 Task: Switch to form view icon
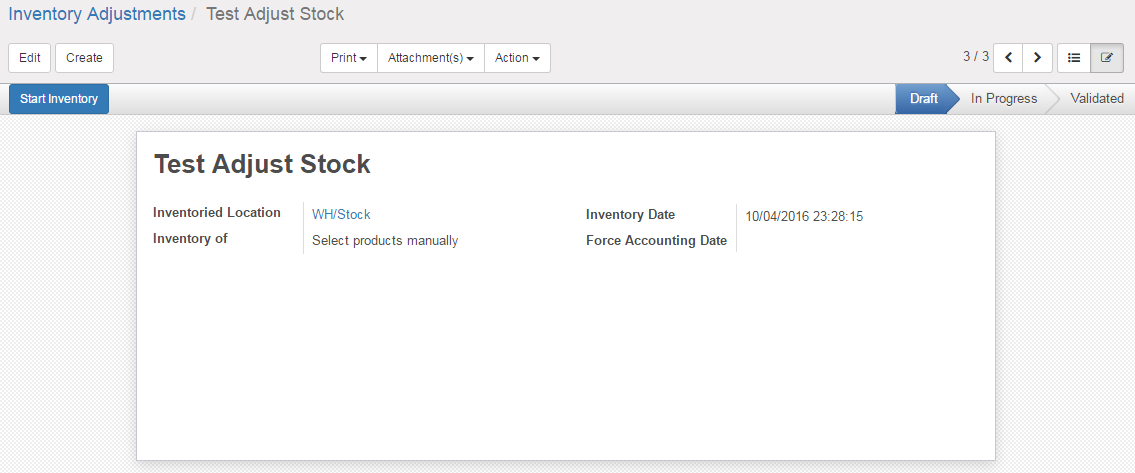tap(1106, 58)
